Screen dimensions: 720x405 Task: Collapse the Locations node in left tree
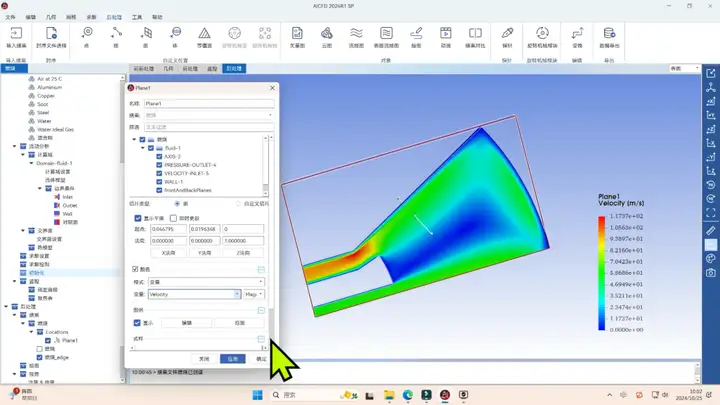pos(31,332)
